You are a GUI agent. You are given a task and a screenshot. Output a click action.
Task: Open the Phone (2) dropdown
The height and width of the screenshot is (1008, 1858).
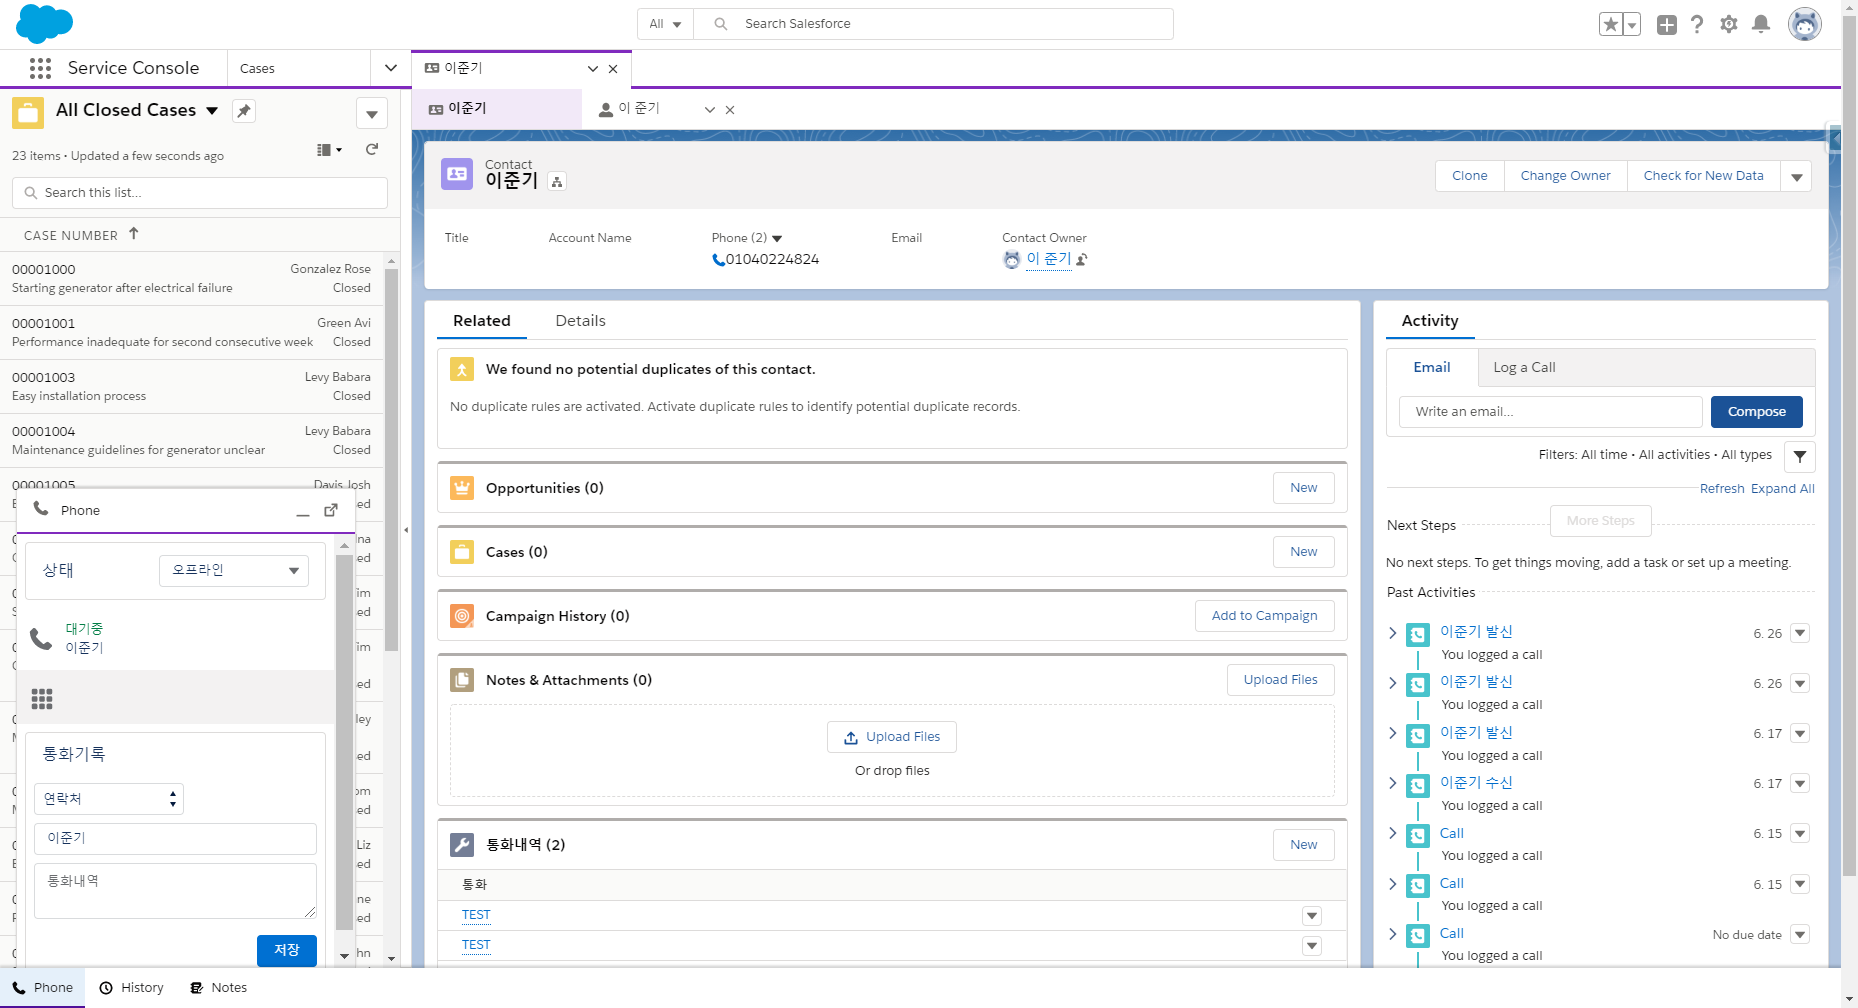pyautogui.click(x=777, y=239)
